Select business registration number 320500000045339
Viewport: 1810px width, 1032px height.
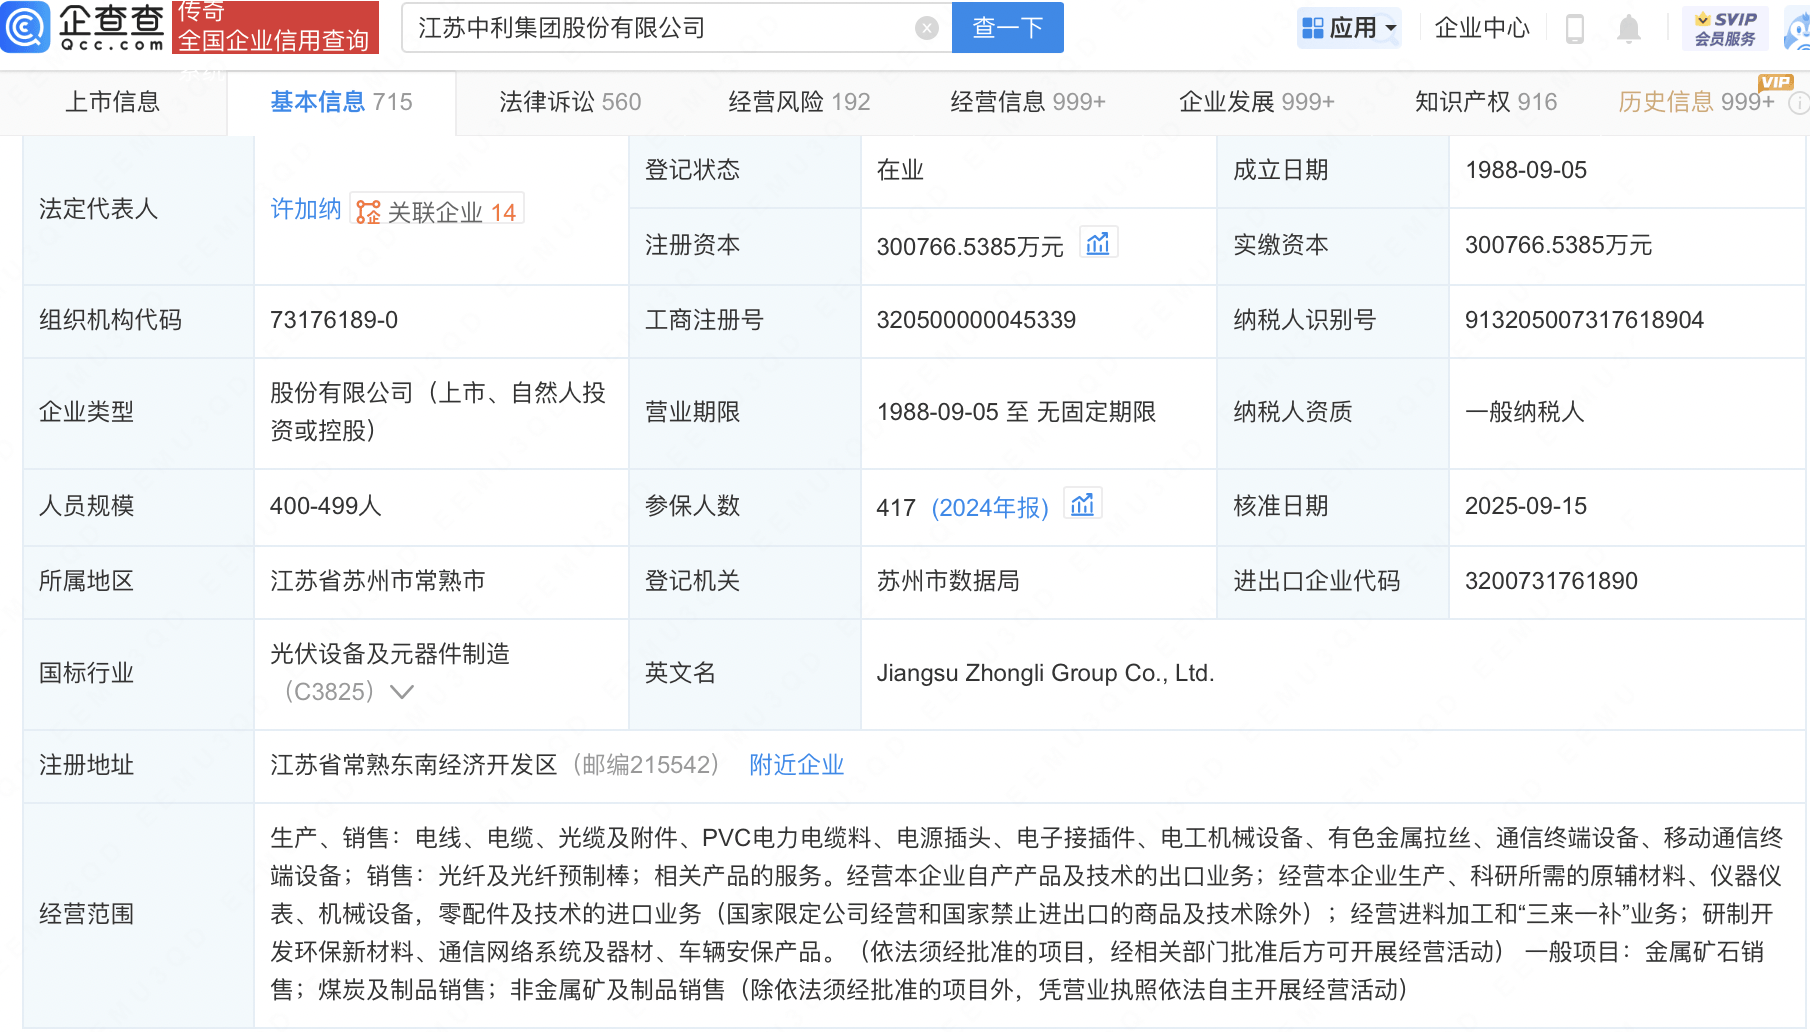[976, 320]
